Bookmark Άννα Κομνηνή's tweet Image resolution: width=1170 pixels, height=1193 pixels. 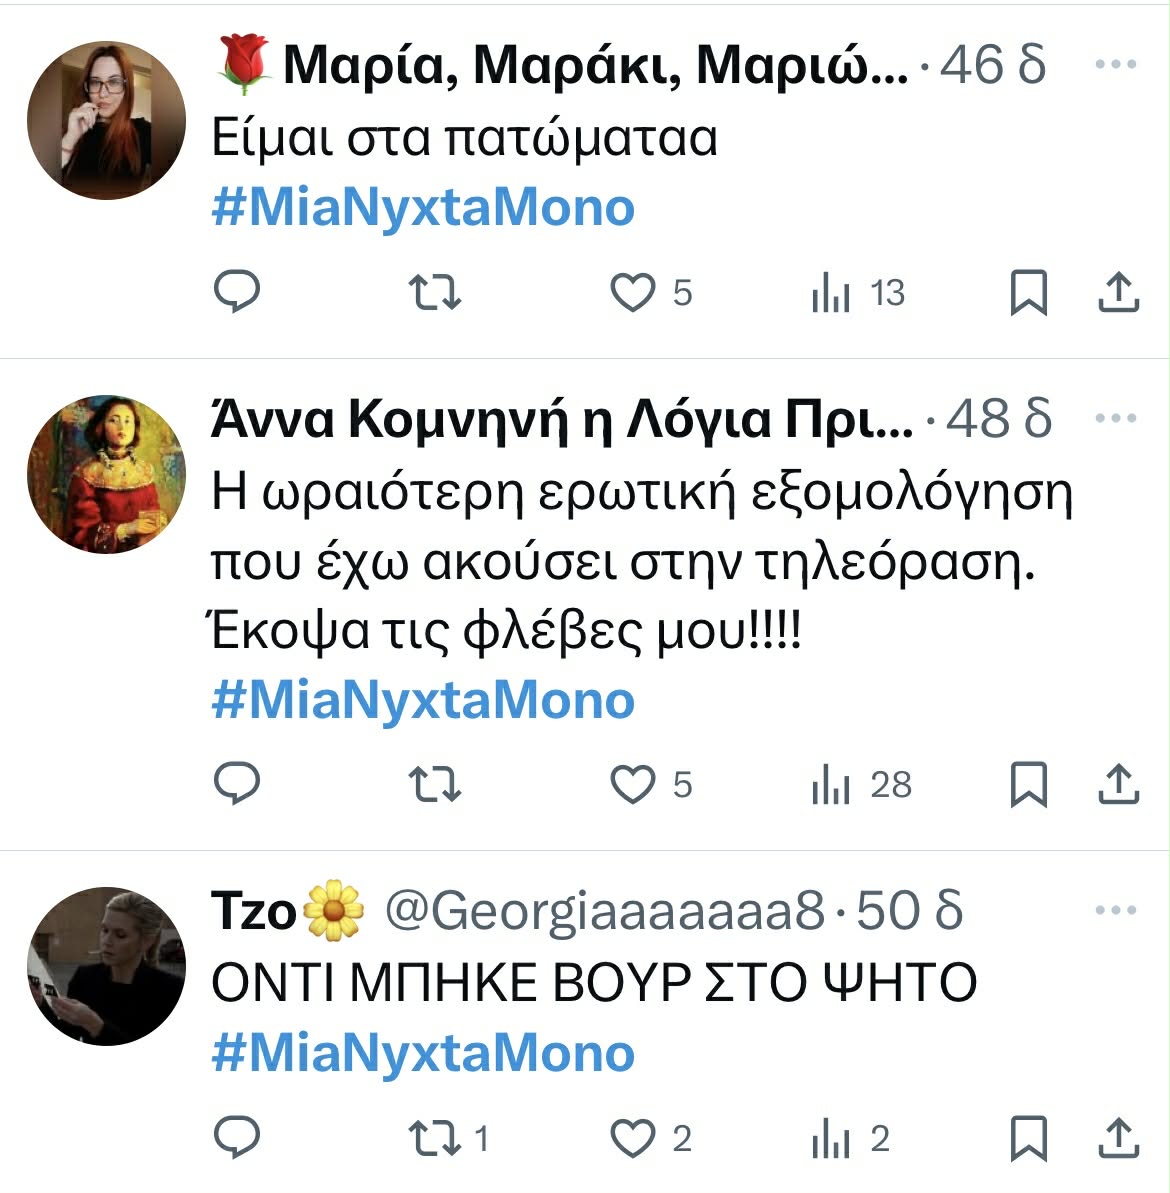tap(1029, 784)
